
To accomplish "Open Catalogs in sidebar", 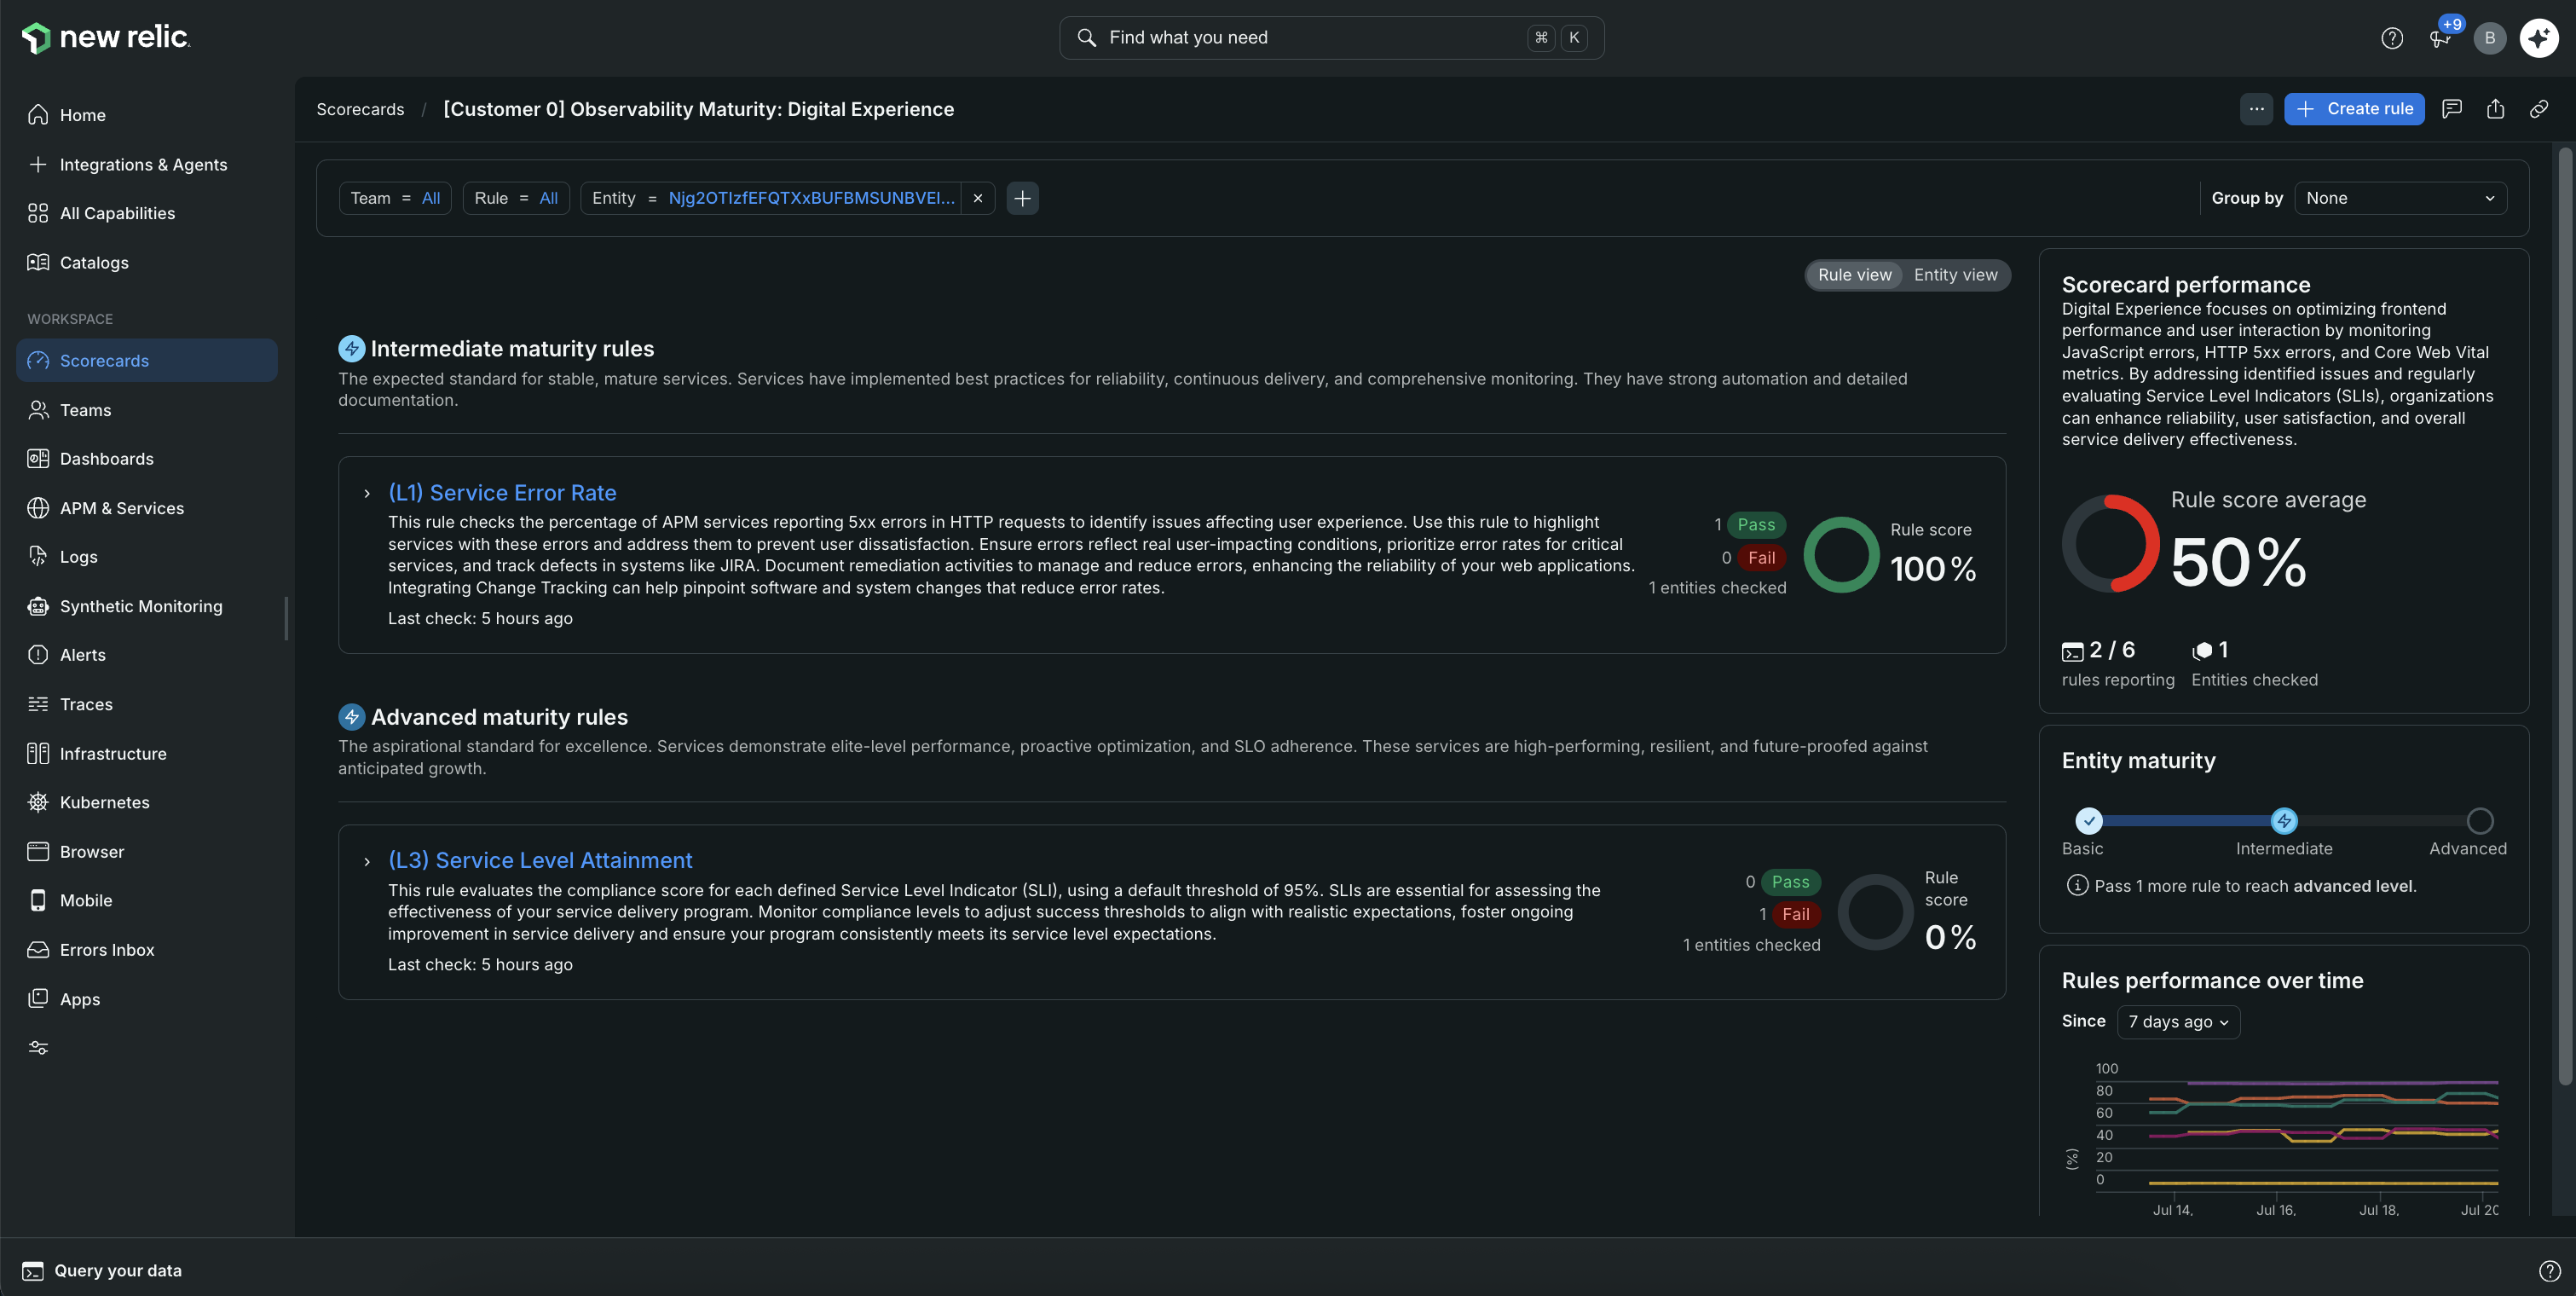I will 147,262.
